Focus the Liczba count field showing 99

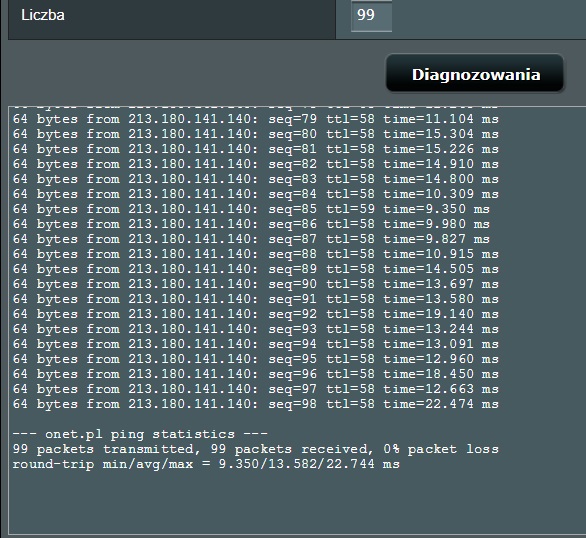click(x=371, y=15)
